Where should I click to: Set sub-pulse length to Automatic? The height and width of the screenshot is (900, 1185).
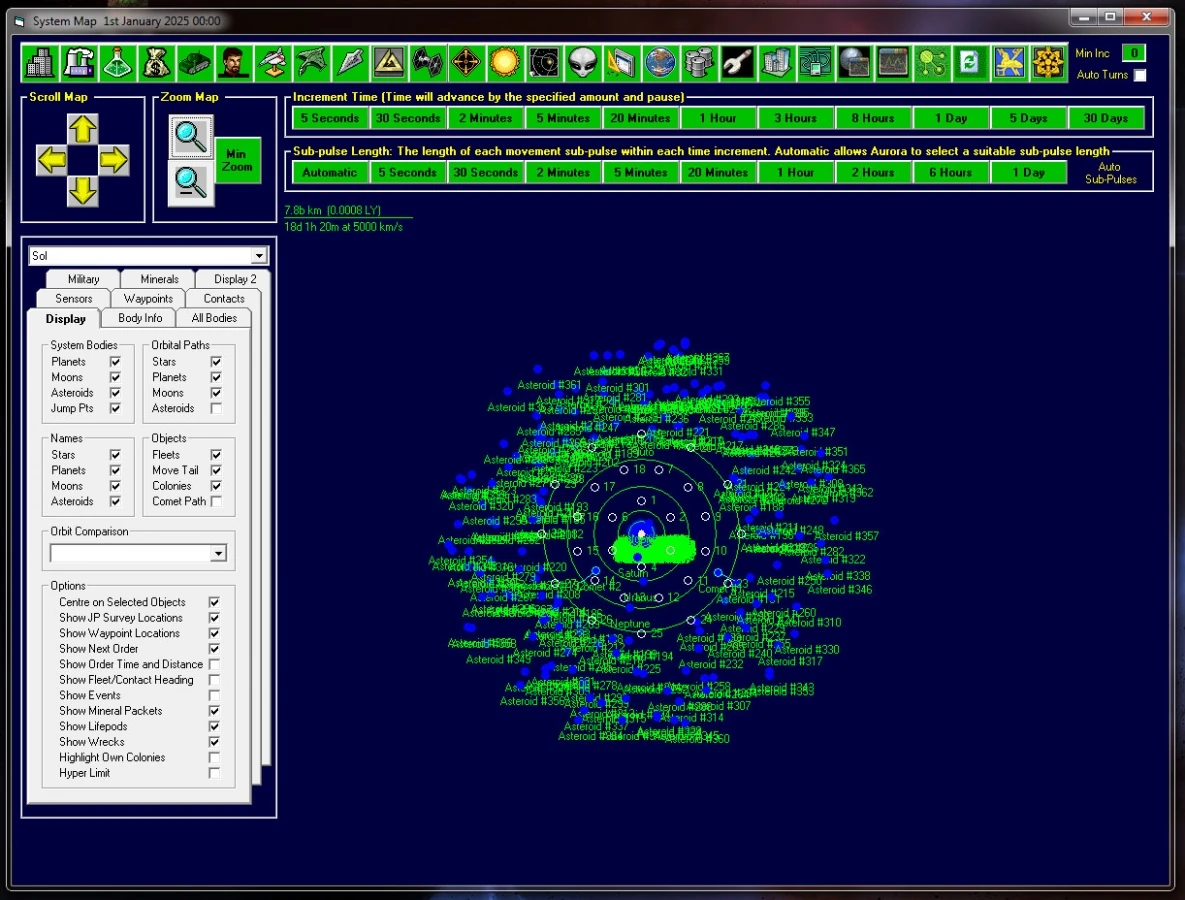click(x=330, y=172)
